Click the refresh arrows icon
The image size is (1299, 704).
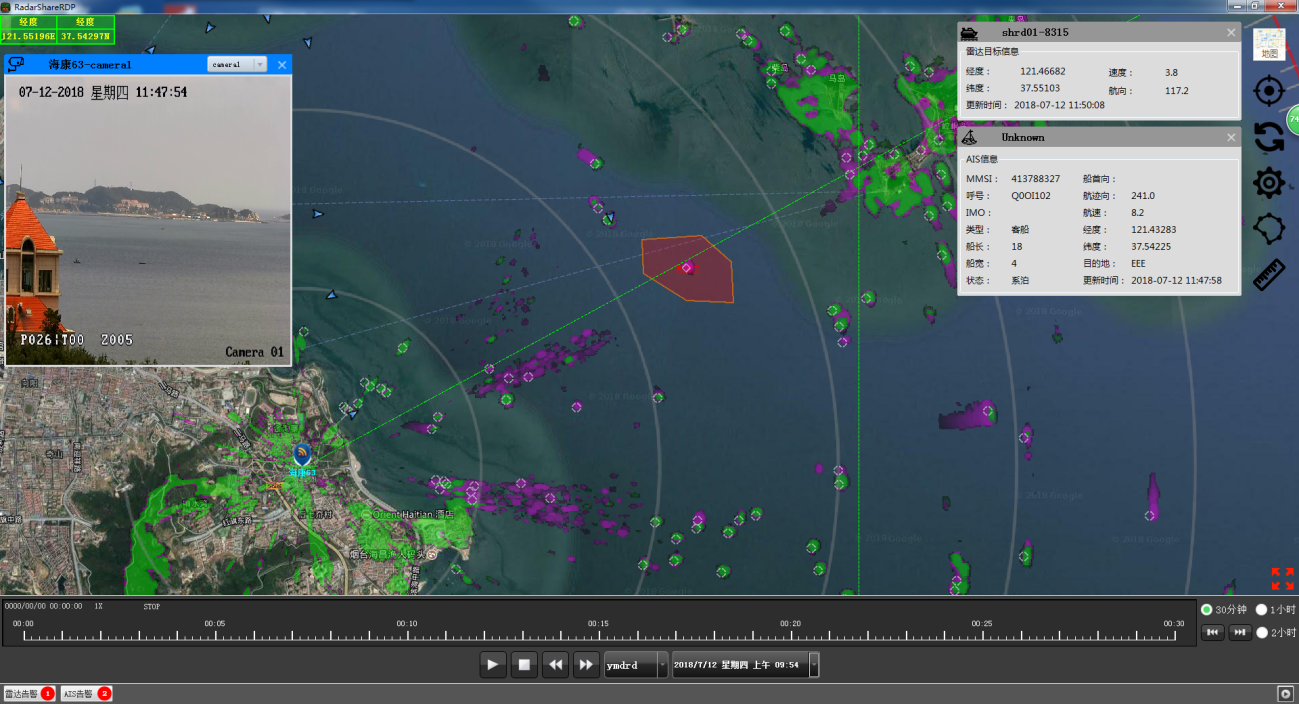tap(1268, 138)
